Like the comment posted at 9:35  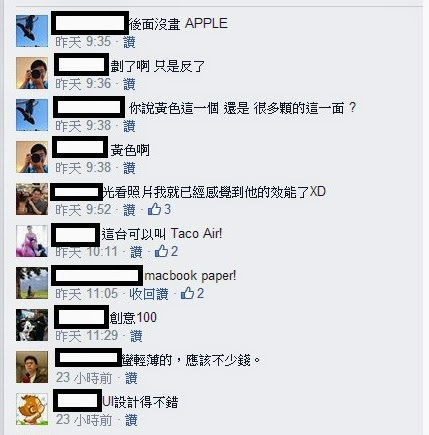coord(129,42)
